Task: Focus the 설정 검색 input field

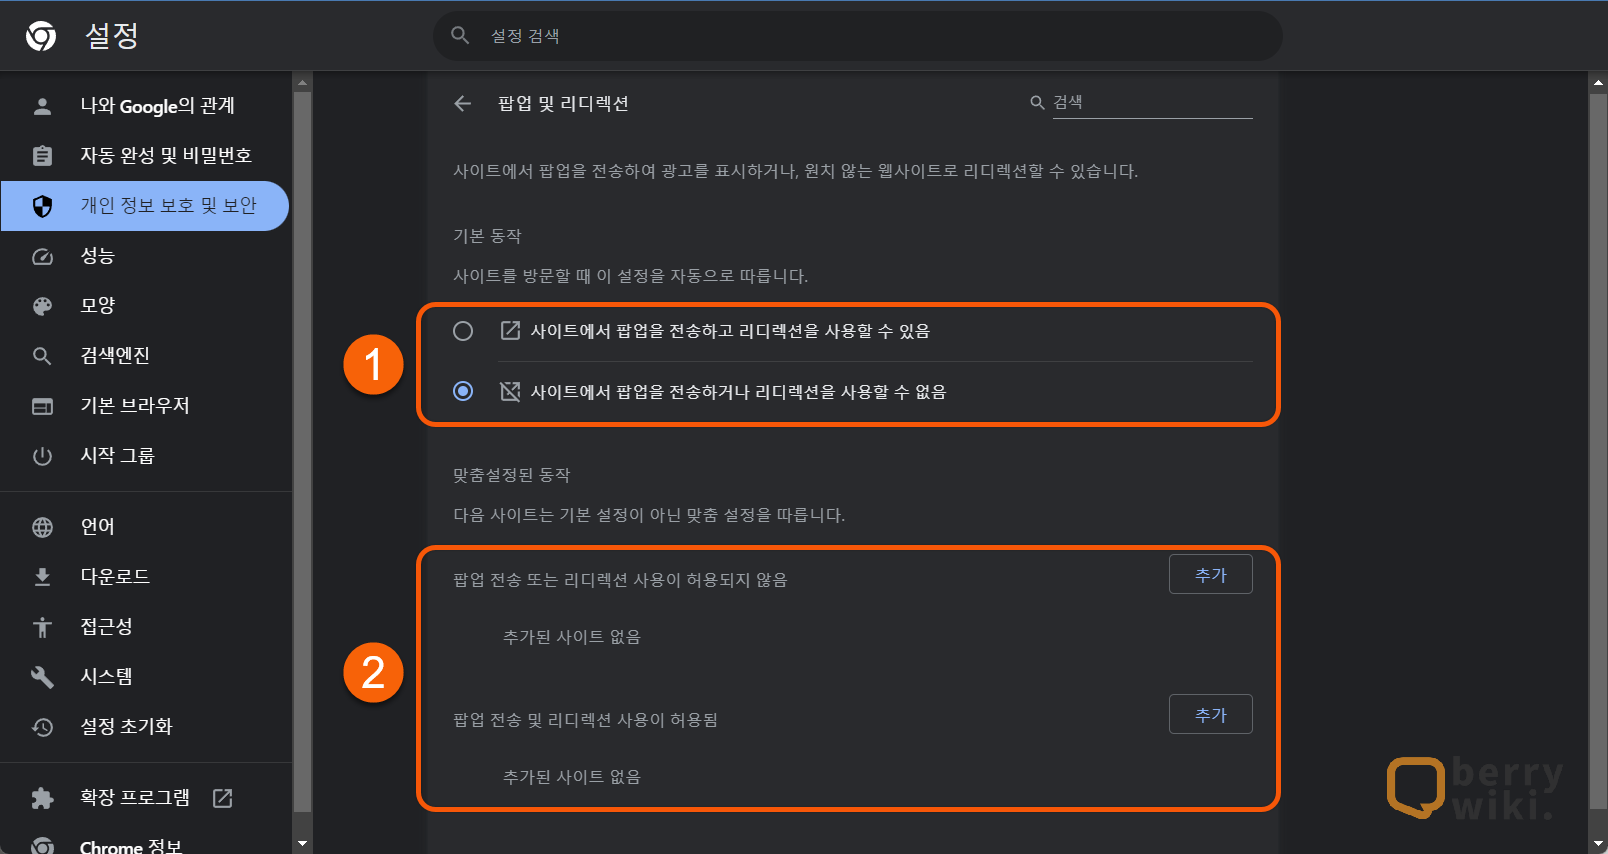Action: coord(858,36)
